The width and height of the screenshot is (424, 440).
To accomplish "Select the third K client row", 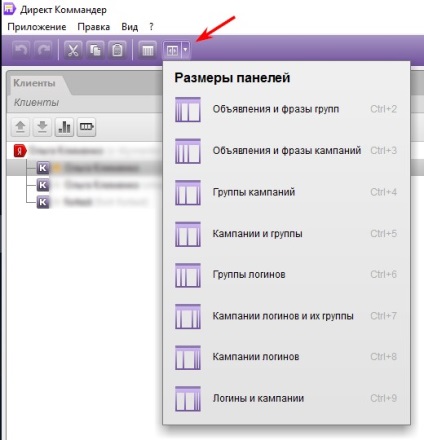I will coord(85,202).
